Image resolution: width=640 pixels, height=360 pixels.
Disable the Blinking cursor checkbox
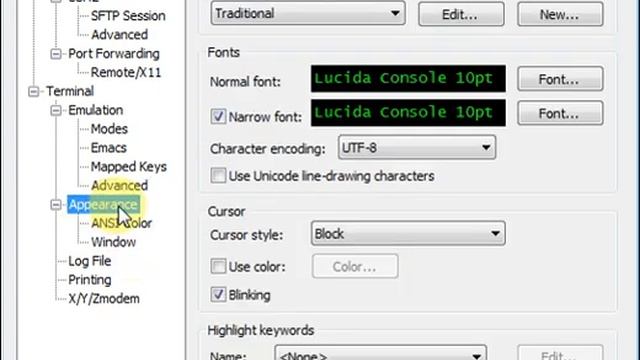tap(218, 295)
